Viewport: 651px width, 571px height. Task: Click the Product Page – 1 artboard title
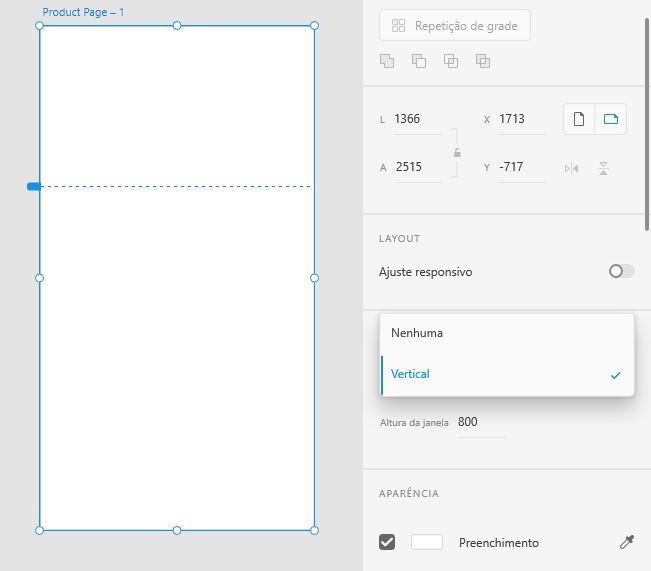pyautogui.click(x=83, y=12)
